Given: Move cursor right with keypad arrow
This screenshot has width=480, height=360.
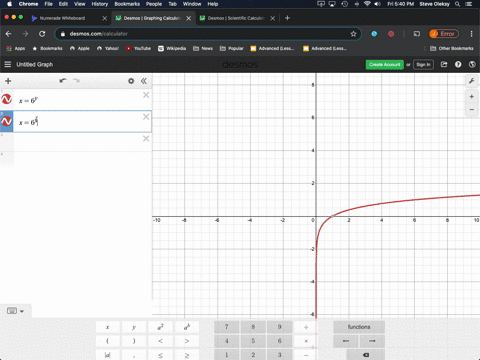Looking at the screenshot, I should tap(372, 341).
